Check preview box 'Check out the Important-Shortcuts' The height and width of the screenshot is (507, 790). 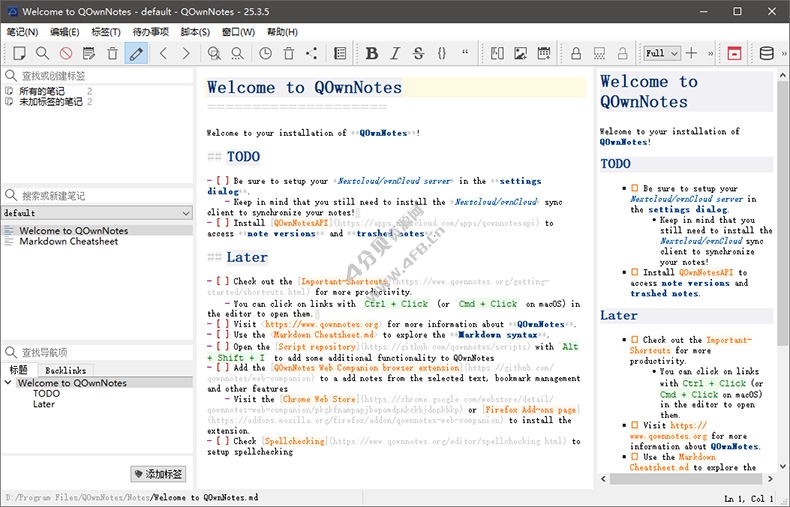[x=635, y=340]
